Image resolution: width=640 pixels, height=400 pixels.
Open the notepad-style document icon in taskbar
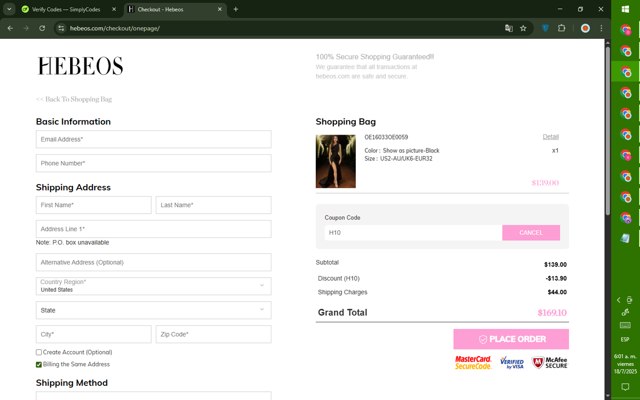pos(625,238)
